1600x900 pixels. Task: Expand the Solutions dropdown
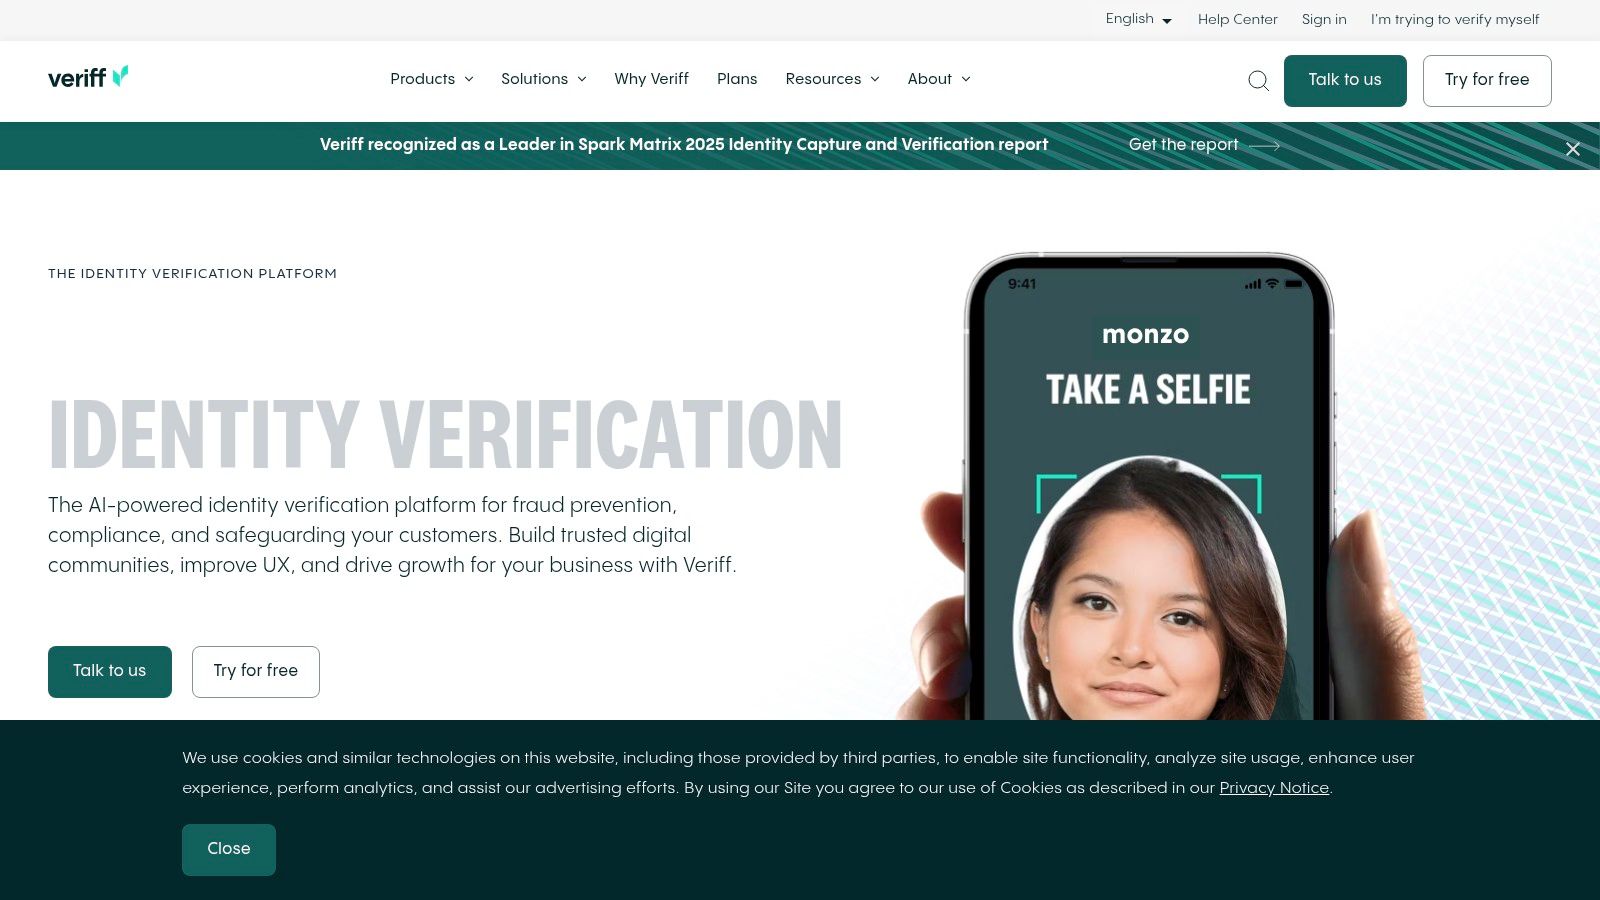point(543,79)
